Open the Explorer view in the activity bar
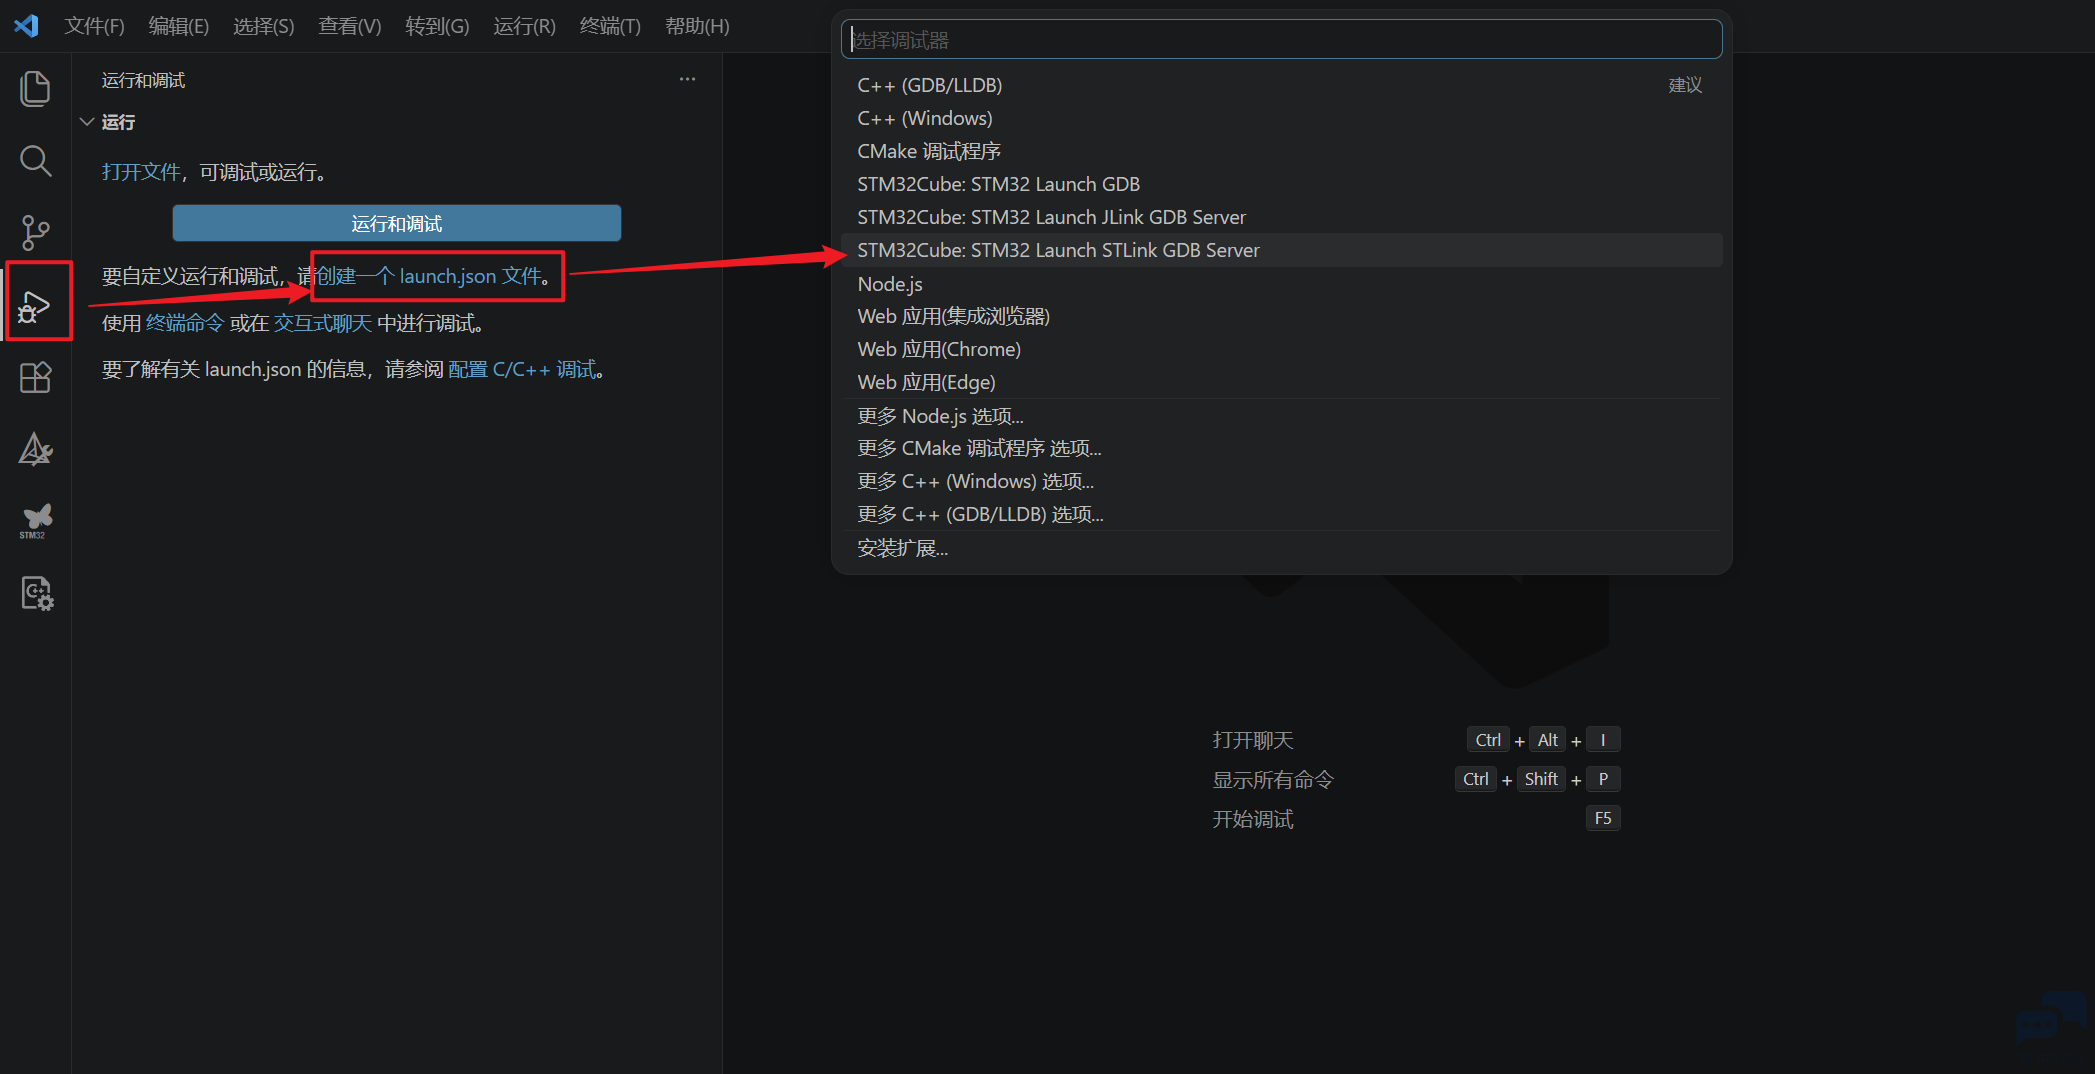 tap(36, 88)
